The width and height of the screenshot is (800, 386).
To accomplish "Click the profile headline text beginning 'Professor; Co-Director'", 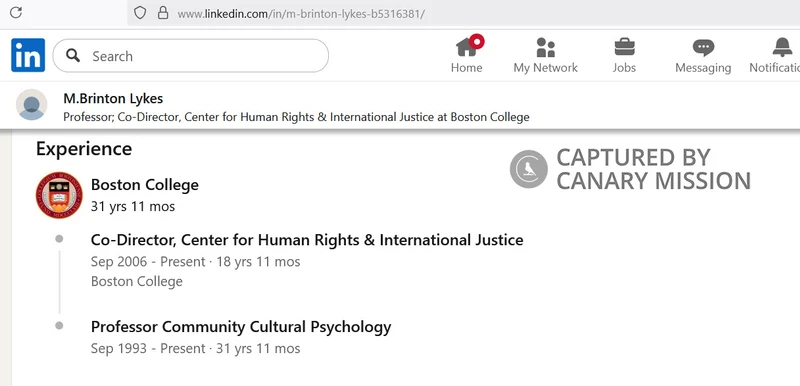I will (x=296, y=117).
